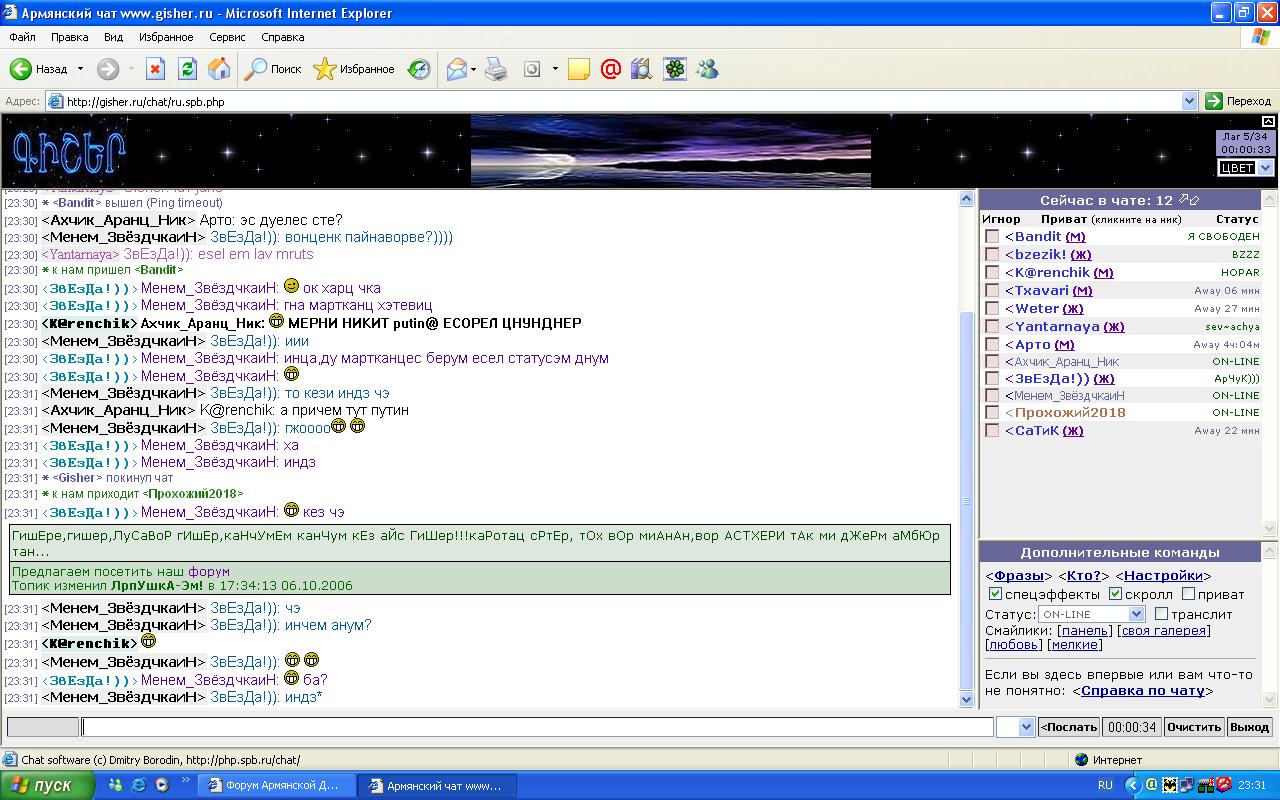This screenshot has height=800, width=1280.
Task: Open the Справка по чату link
Action: [x=1142, y=690]
